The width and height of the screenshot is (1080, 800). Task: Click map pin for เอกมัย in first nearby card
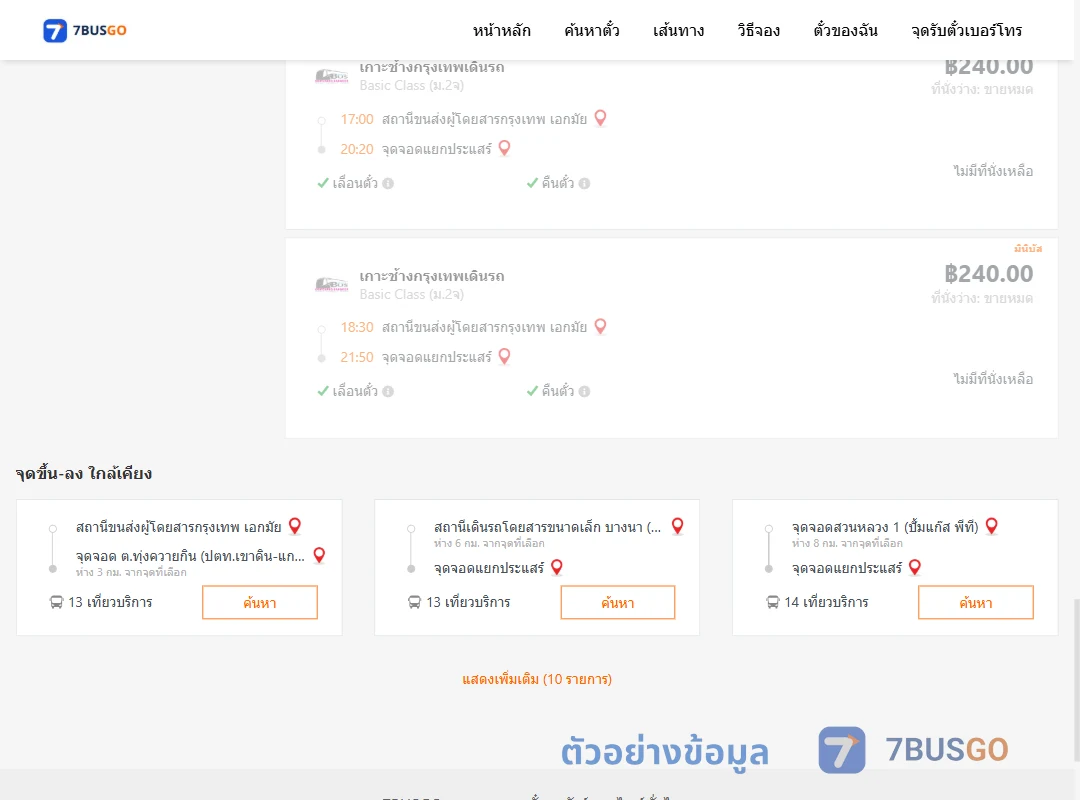(x=295, y=526)
